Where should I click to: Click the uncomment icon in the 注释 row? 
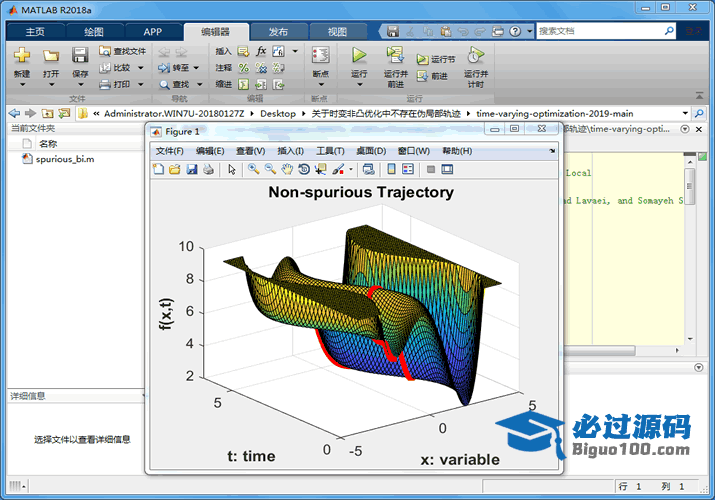261,68
